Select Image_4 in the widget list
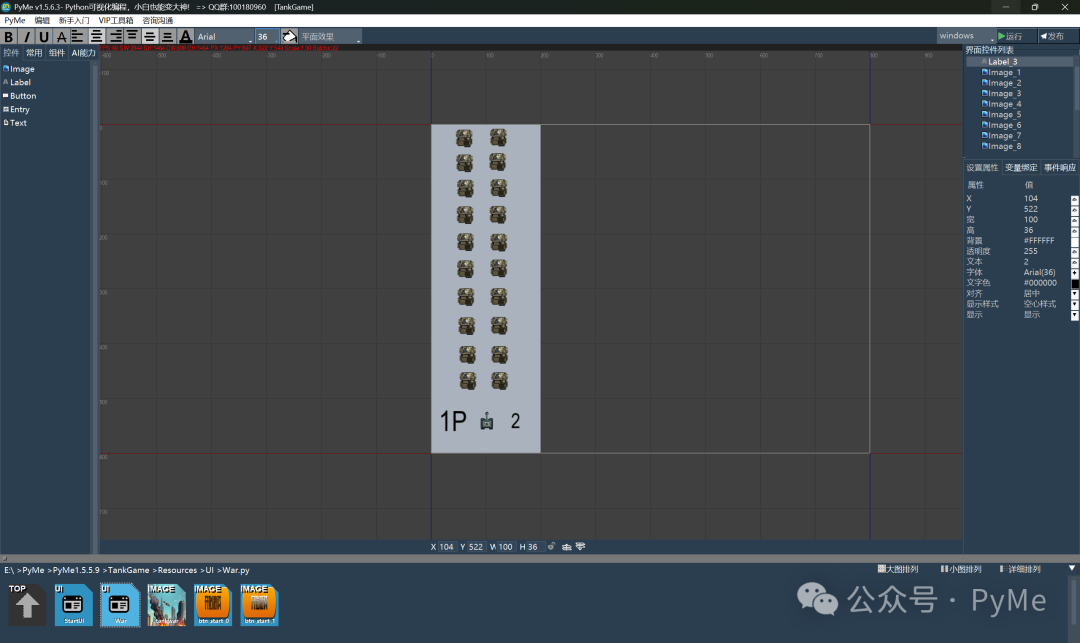 (1001, 104)
